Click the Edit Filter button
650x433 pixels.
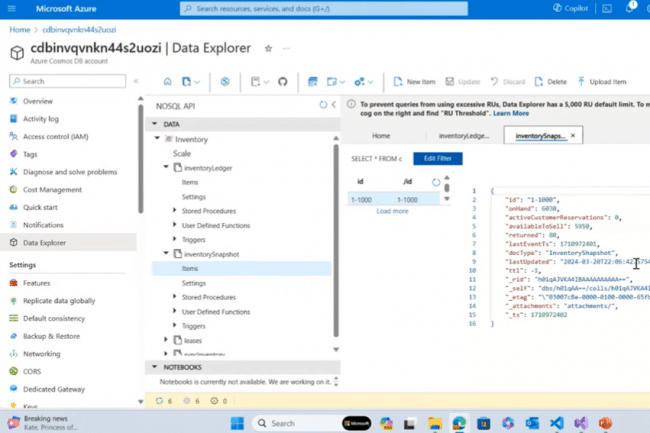(438, 159)
